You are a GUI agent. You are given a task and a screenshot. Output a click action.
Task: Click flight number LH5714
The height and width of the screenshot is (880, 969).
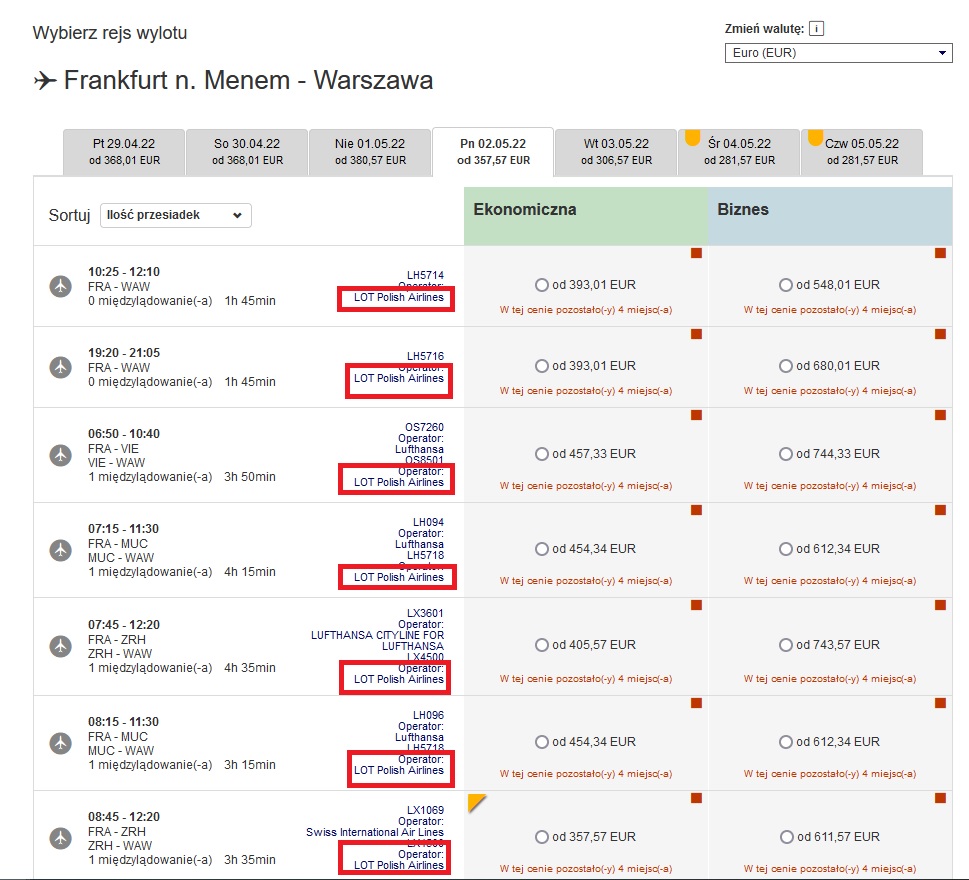pos(425,275)
